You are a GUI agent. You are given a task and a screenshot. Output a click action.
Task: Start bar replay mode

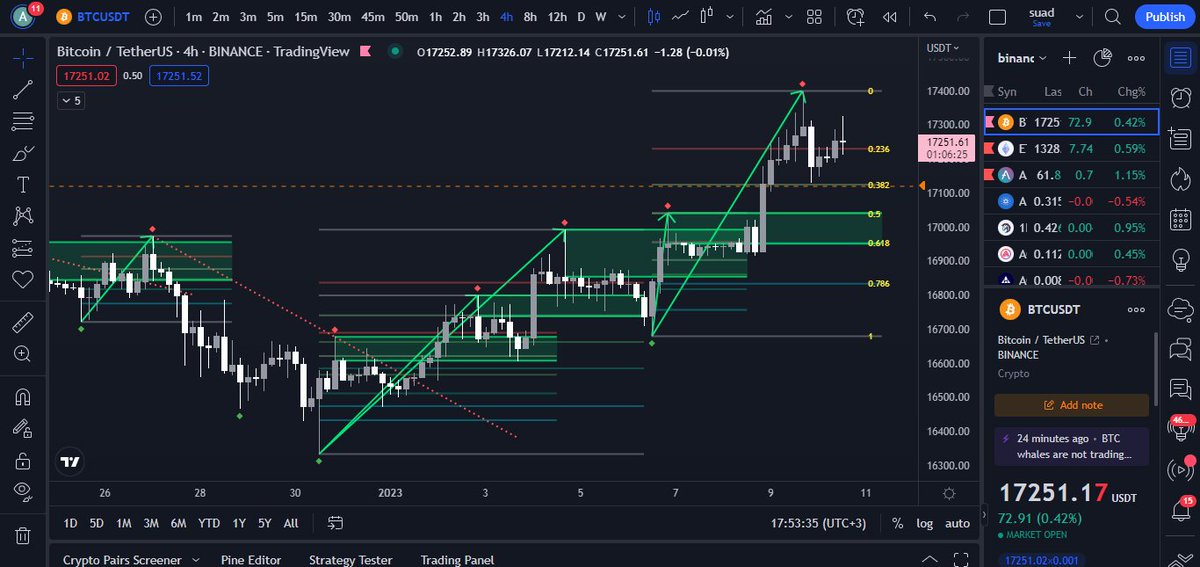[888, 17]
